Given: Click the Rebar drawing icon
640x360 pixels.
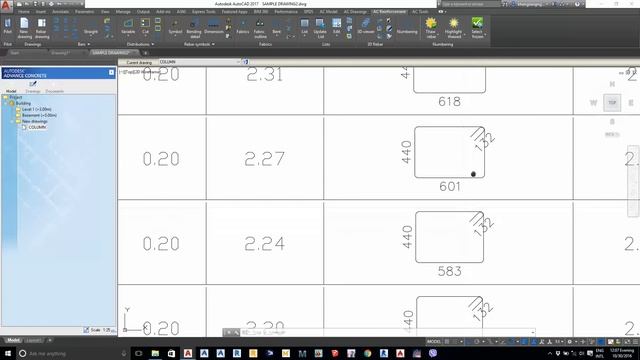Looking at the screenshot, I should [41, 28].
